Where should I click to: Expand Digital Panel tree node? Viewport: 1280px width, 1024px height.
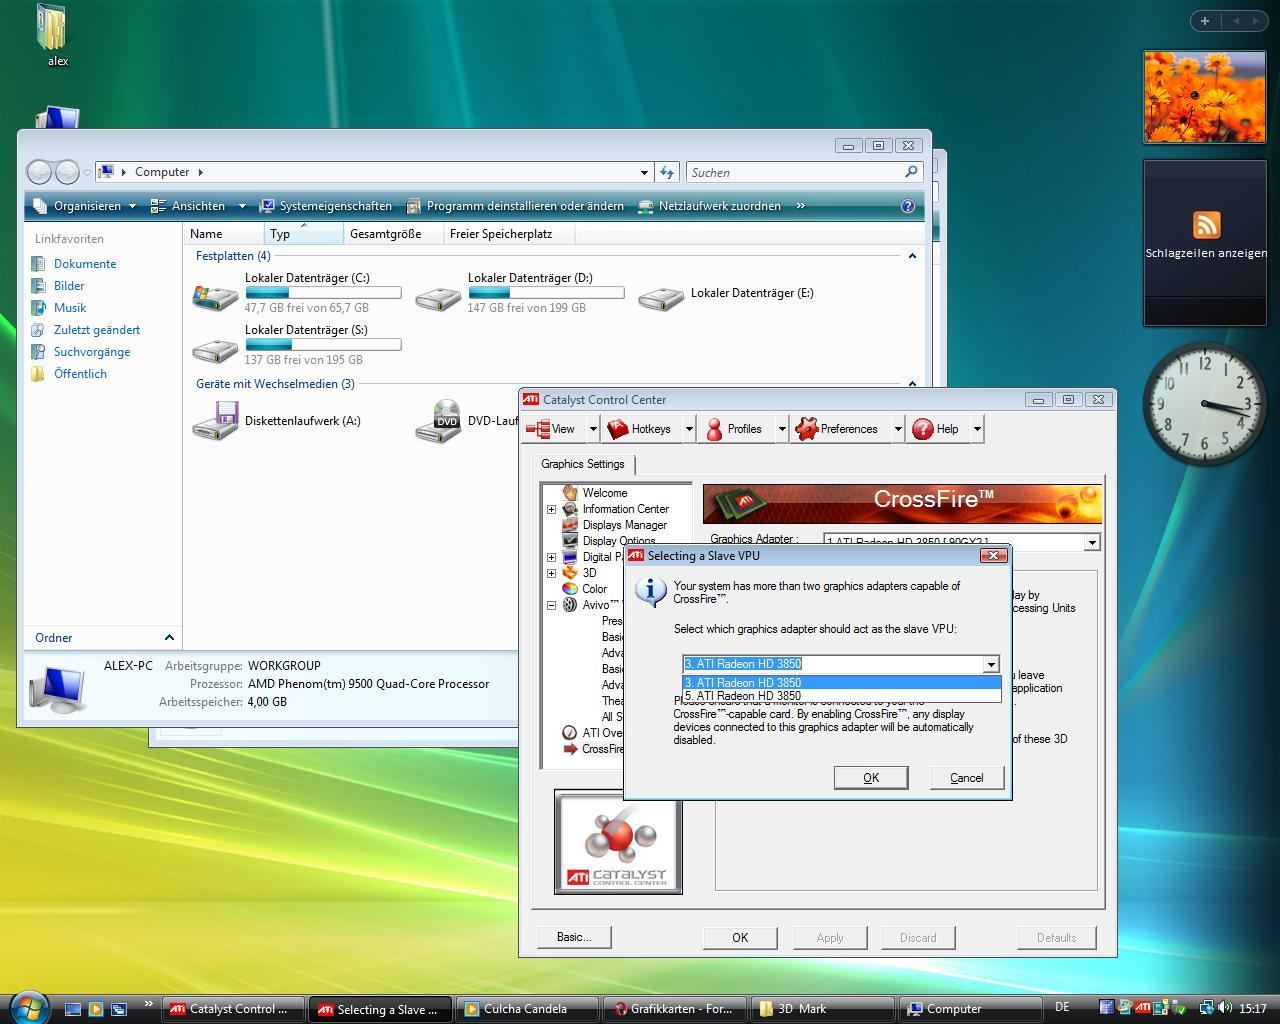click(x=551, y=557)
